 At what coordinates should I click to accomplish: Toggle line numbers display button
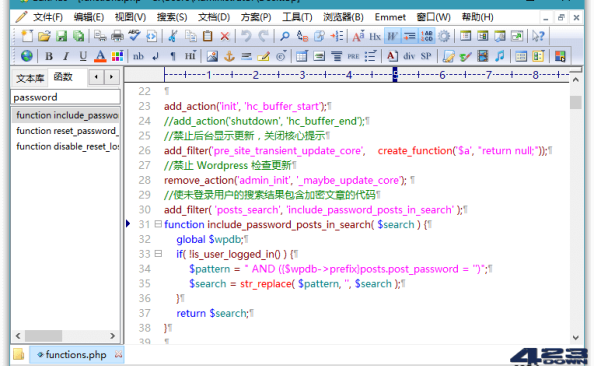click(x=427, y=36)
